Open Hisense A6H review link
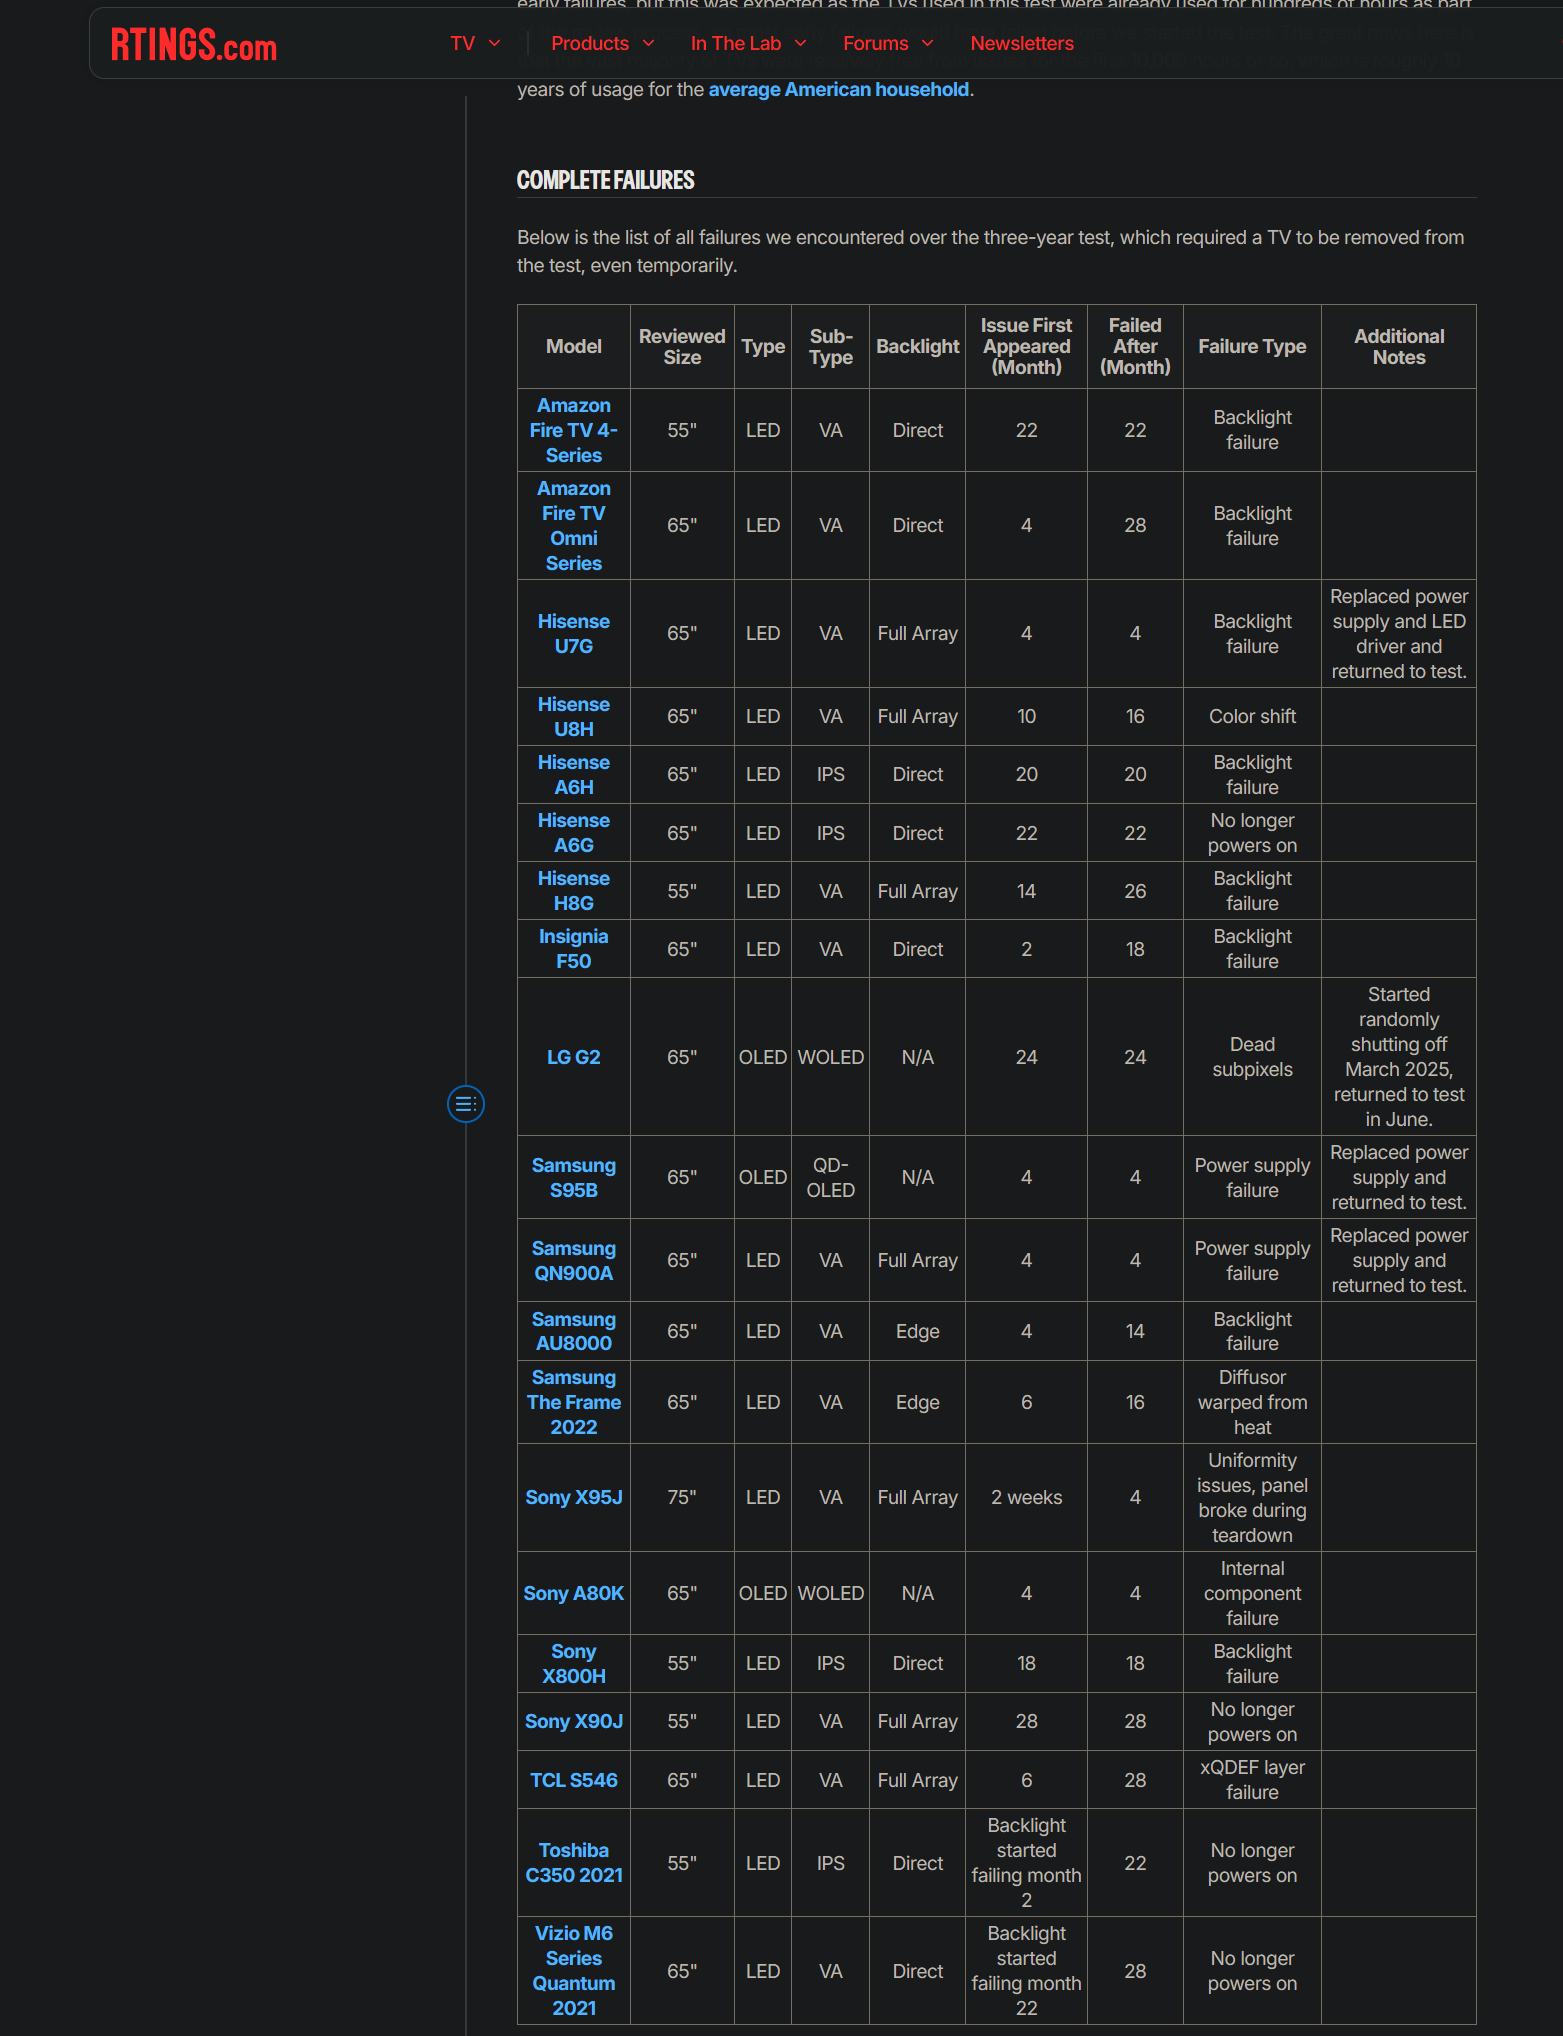Viewport: 1563px width, 2036px height. point(574,775)
